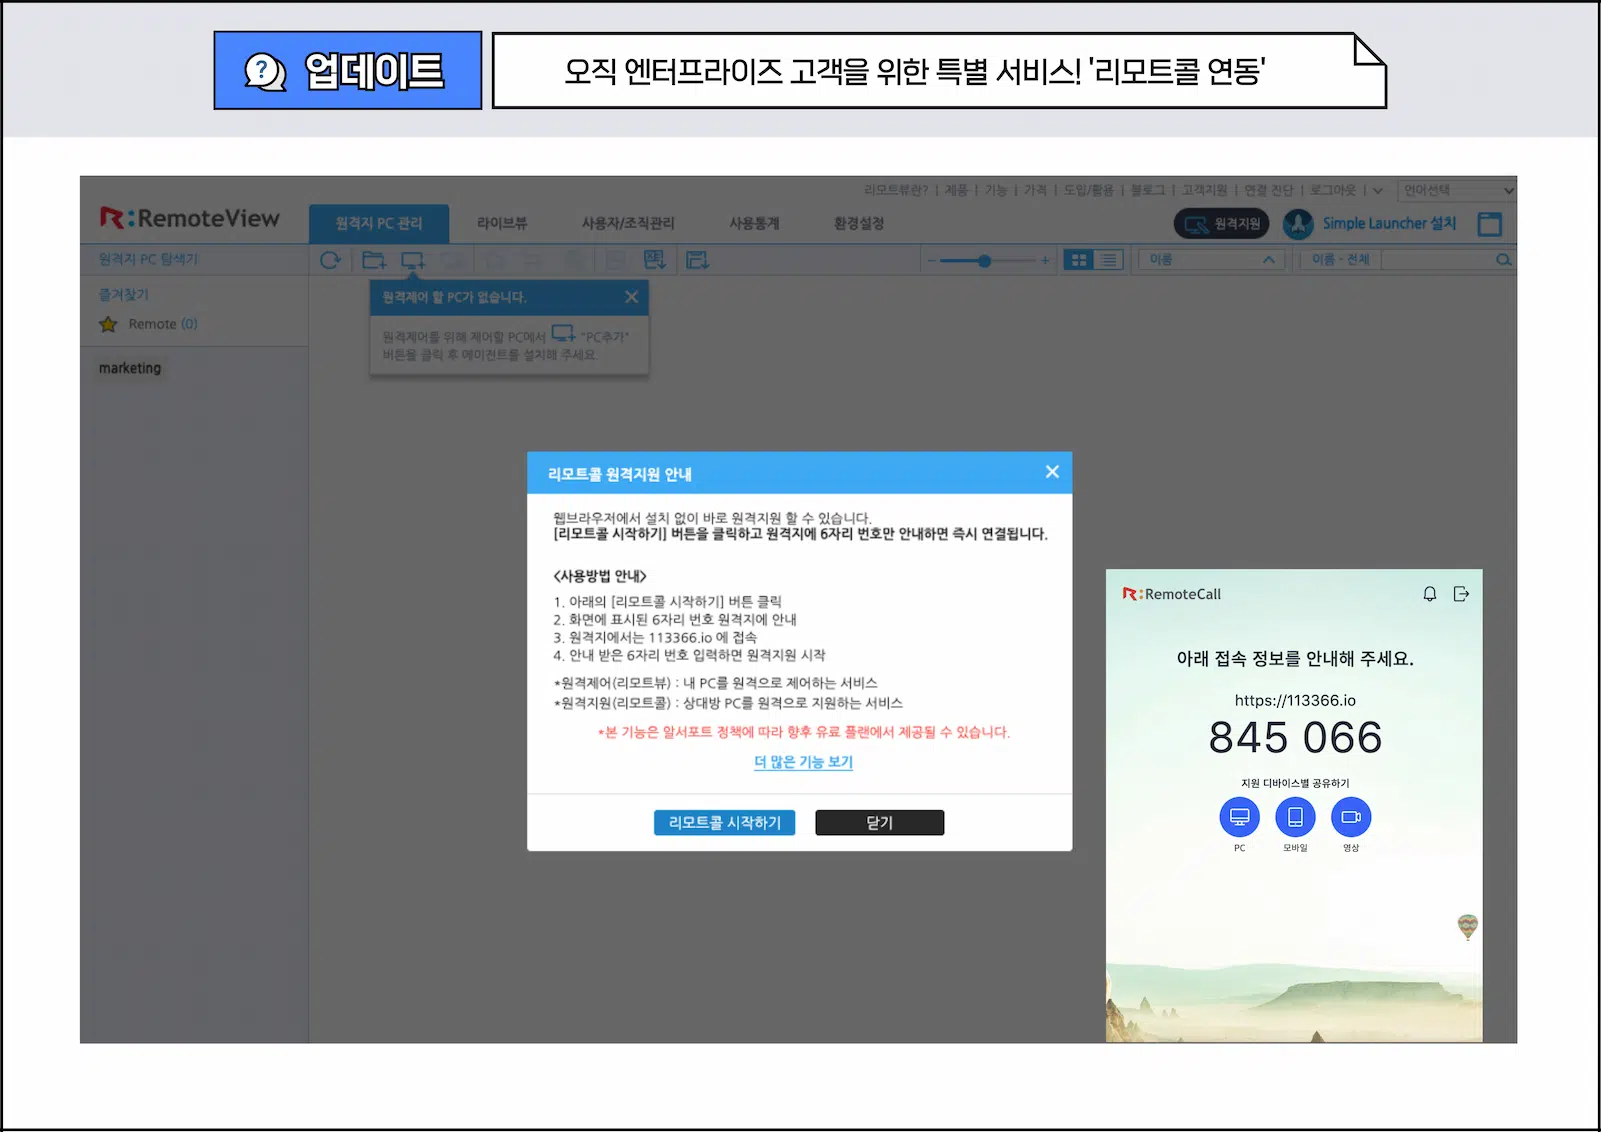Open the 언어선택 language dropdown
Image resolution: width=1601 pixels, height=1132 pixels.
[x=1456, y=190]
